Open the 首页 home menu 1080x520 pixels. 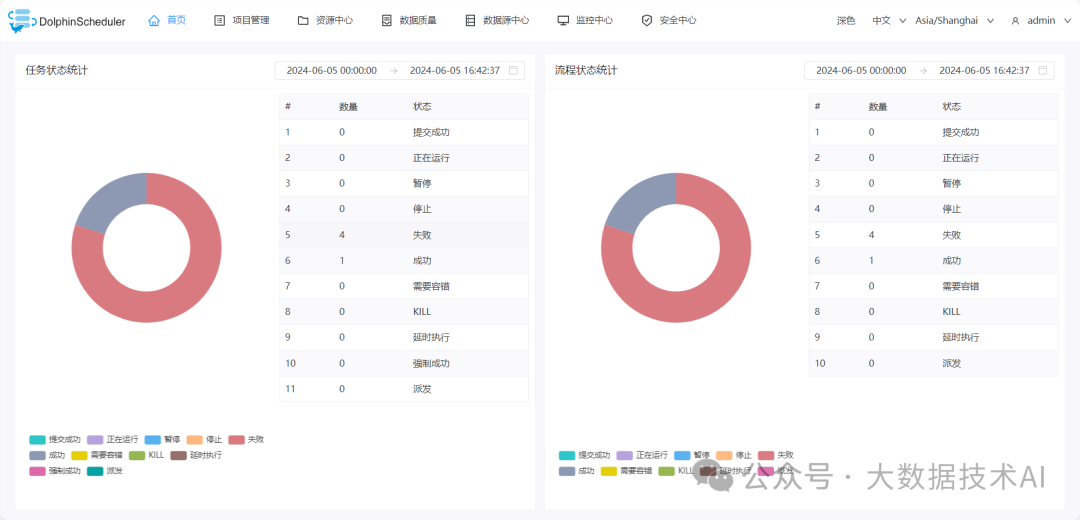click(x=167, y=21)
